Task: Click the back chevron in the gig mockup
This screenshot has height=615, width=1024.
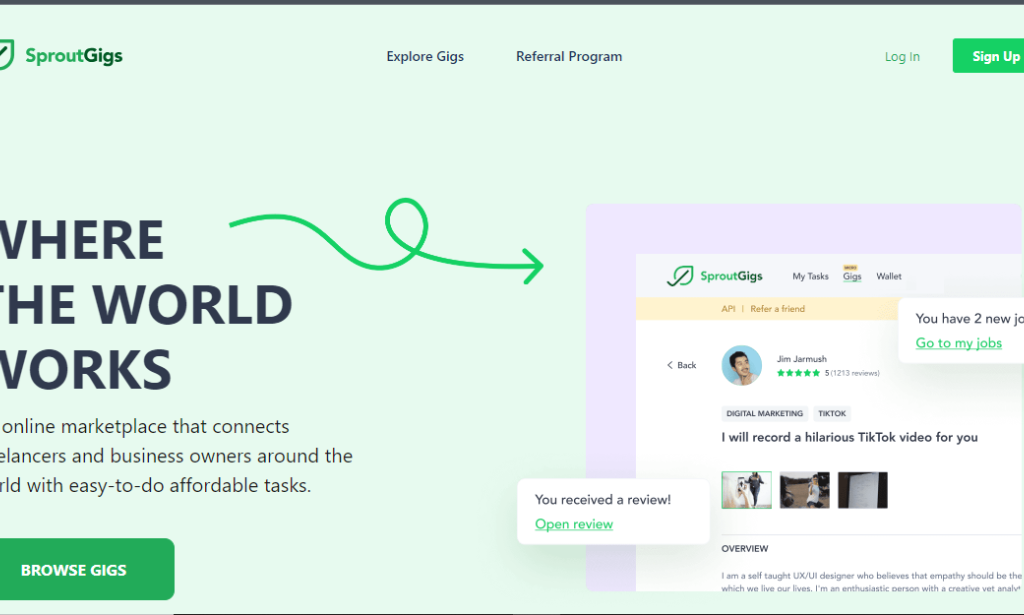Action: pyautogui.click(x=672, y=365)
